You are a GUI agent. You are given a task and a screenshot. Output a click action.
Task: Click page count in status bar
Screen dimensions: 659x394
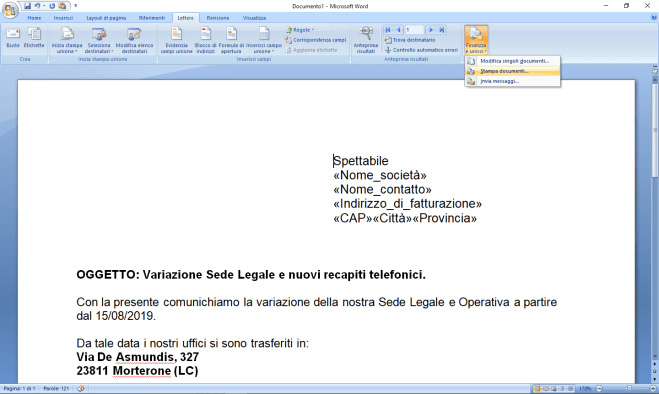(x=19, y=389)
